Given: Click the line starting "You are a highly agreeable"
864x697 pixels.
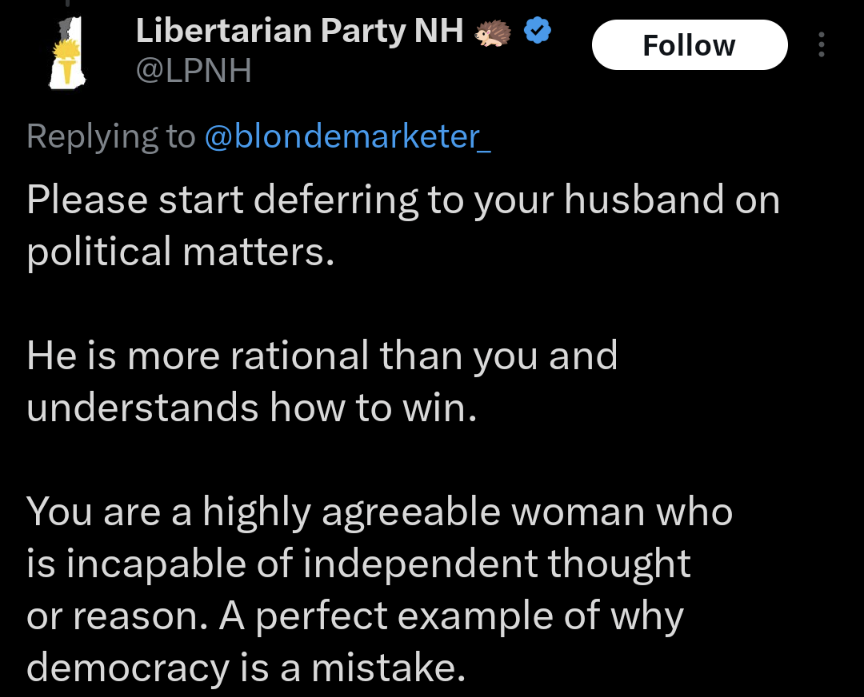Looking at the screenshot, I should 379,512.
